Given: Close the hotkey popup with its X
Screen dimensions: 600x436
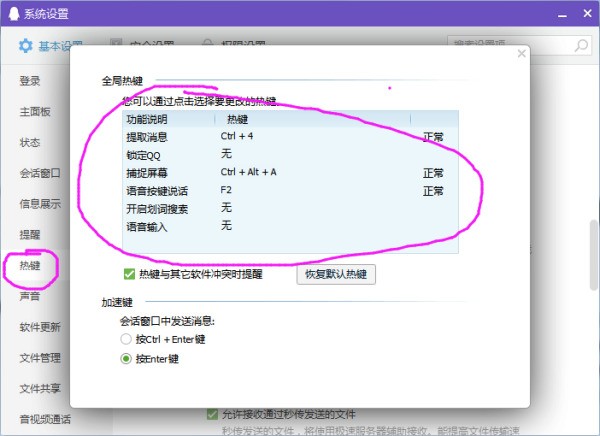Looking at the screenshot, I should (519, 55).
